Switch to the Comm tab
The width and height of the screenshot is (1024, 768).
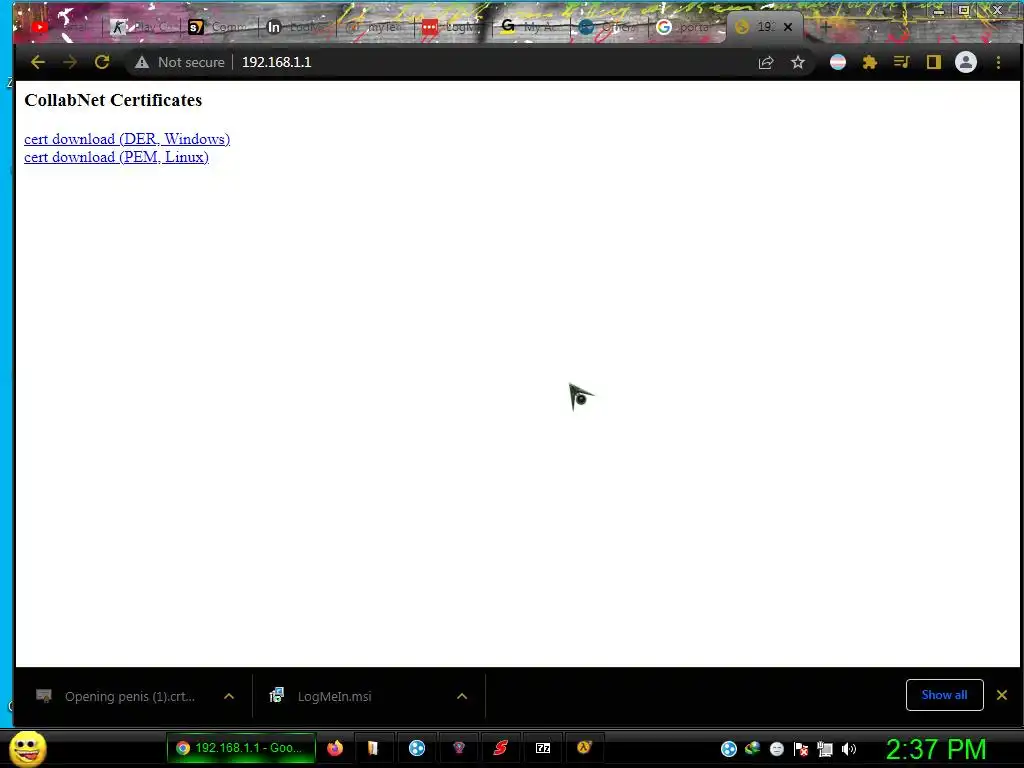(x=219, y=27)
